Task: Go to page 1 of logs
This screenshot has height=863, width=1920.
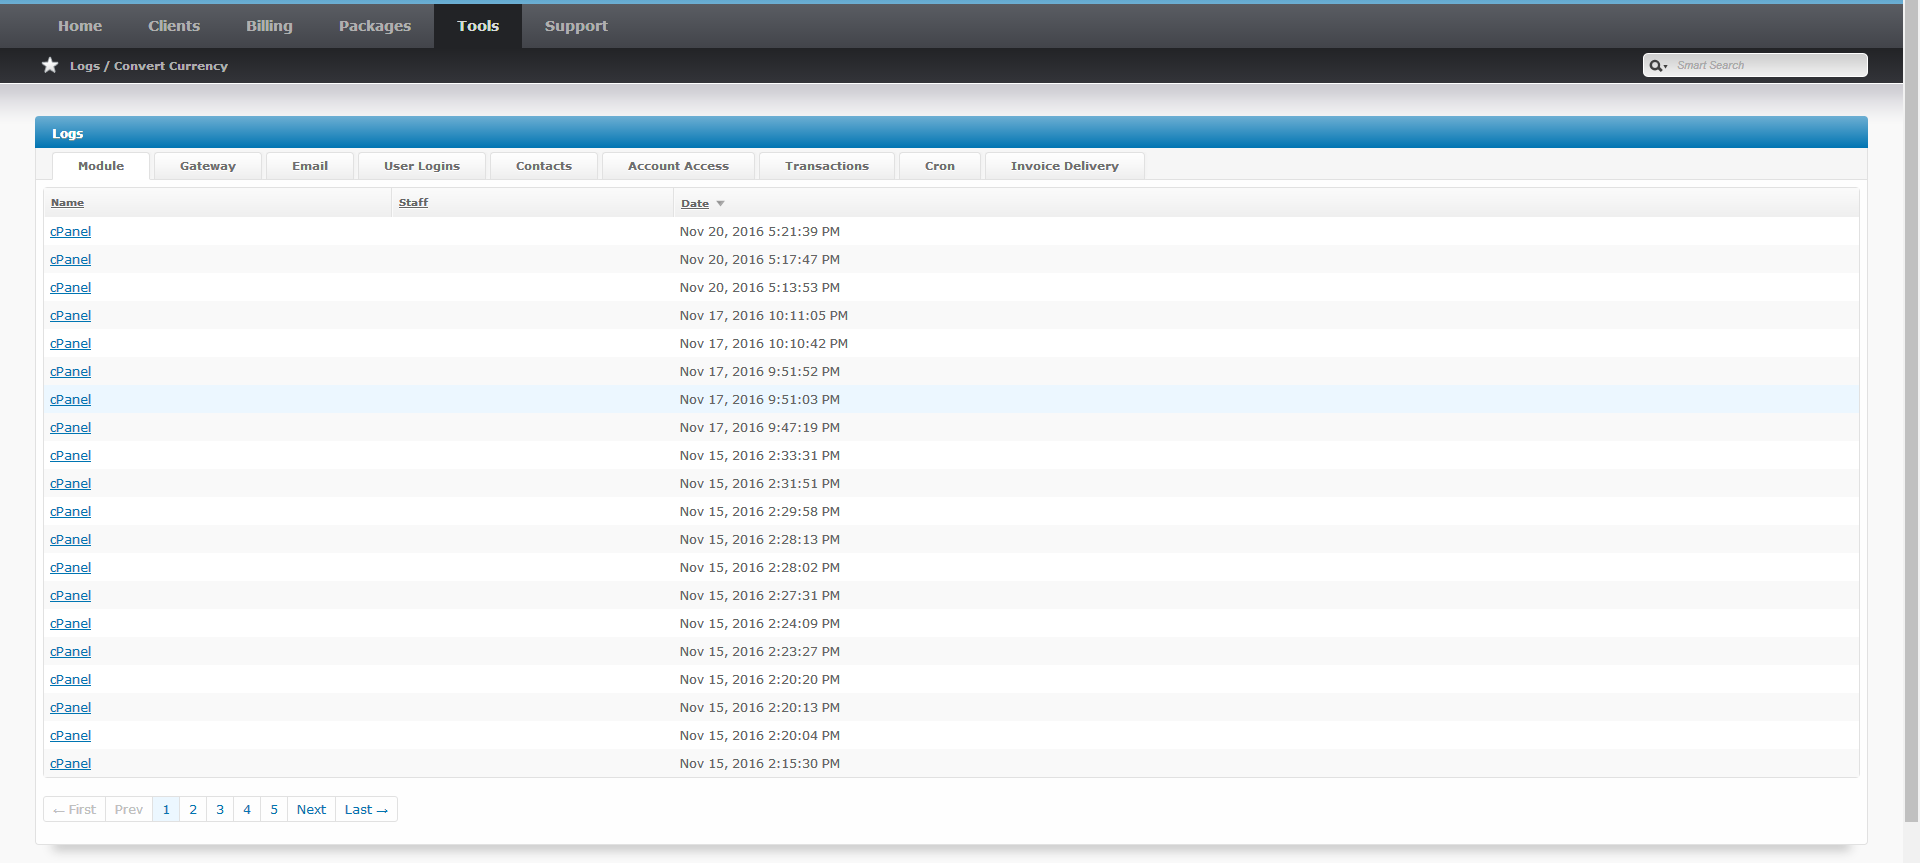Action: 166,810
